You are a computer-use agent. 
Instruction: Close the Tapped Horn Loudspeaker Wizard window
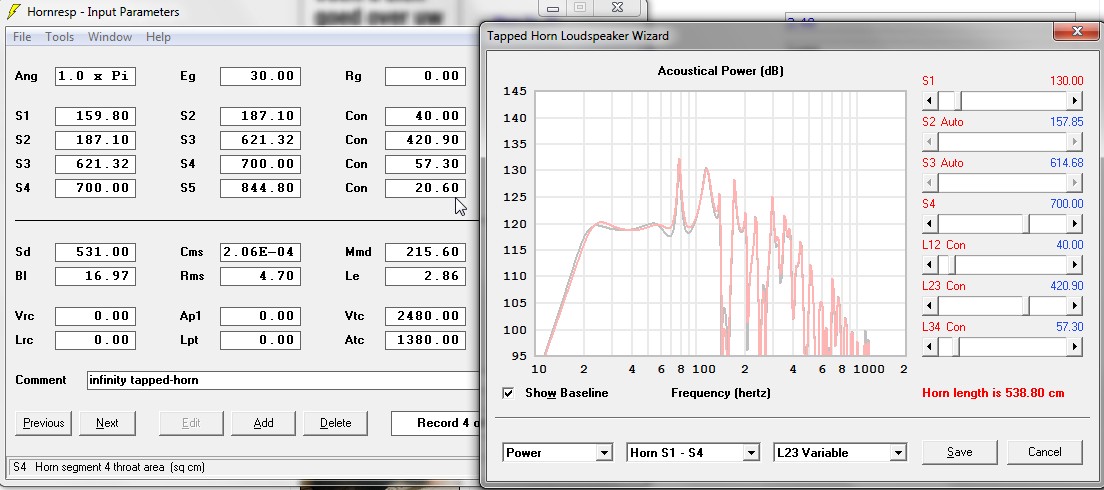1077,30
